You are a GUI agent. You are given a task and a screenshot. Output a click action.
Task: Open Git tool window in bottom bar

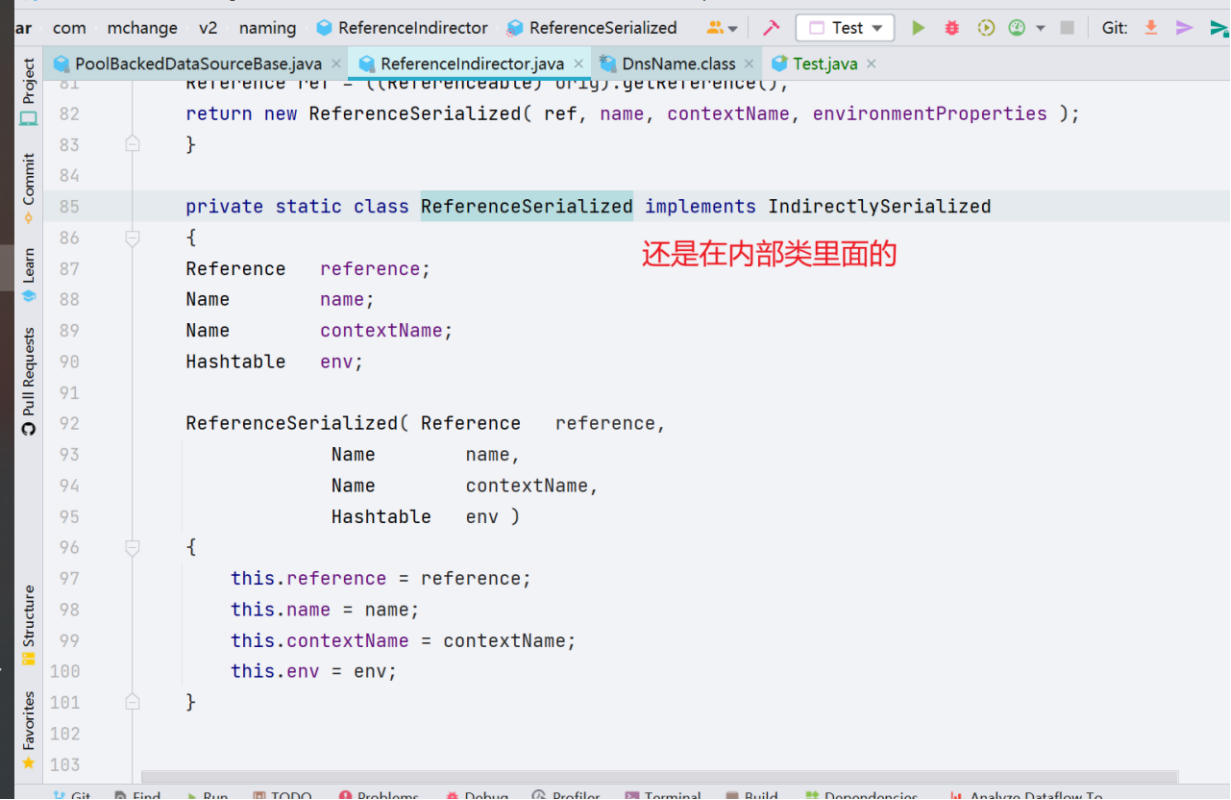click(x=71, y=796)
